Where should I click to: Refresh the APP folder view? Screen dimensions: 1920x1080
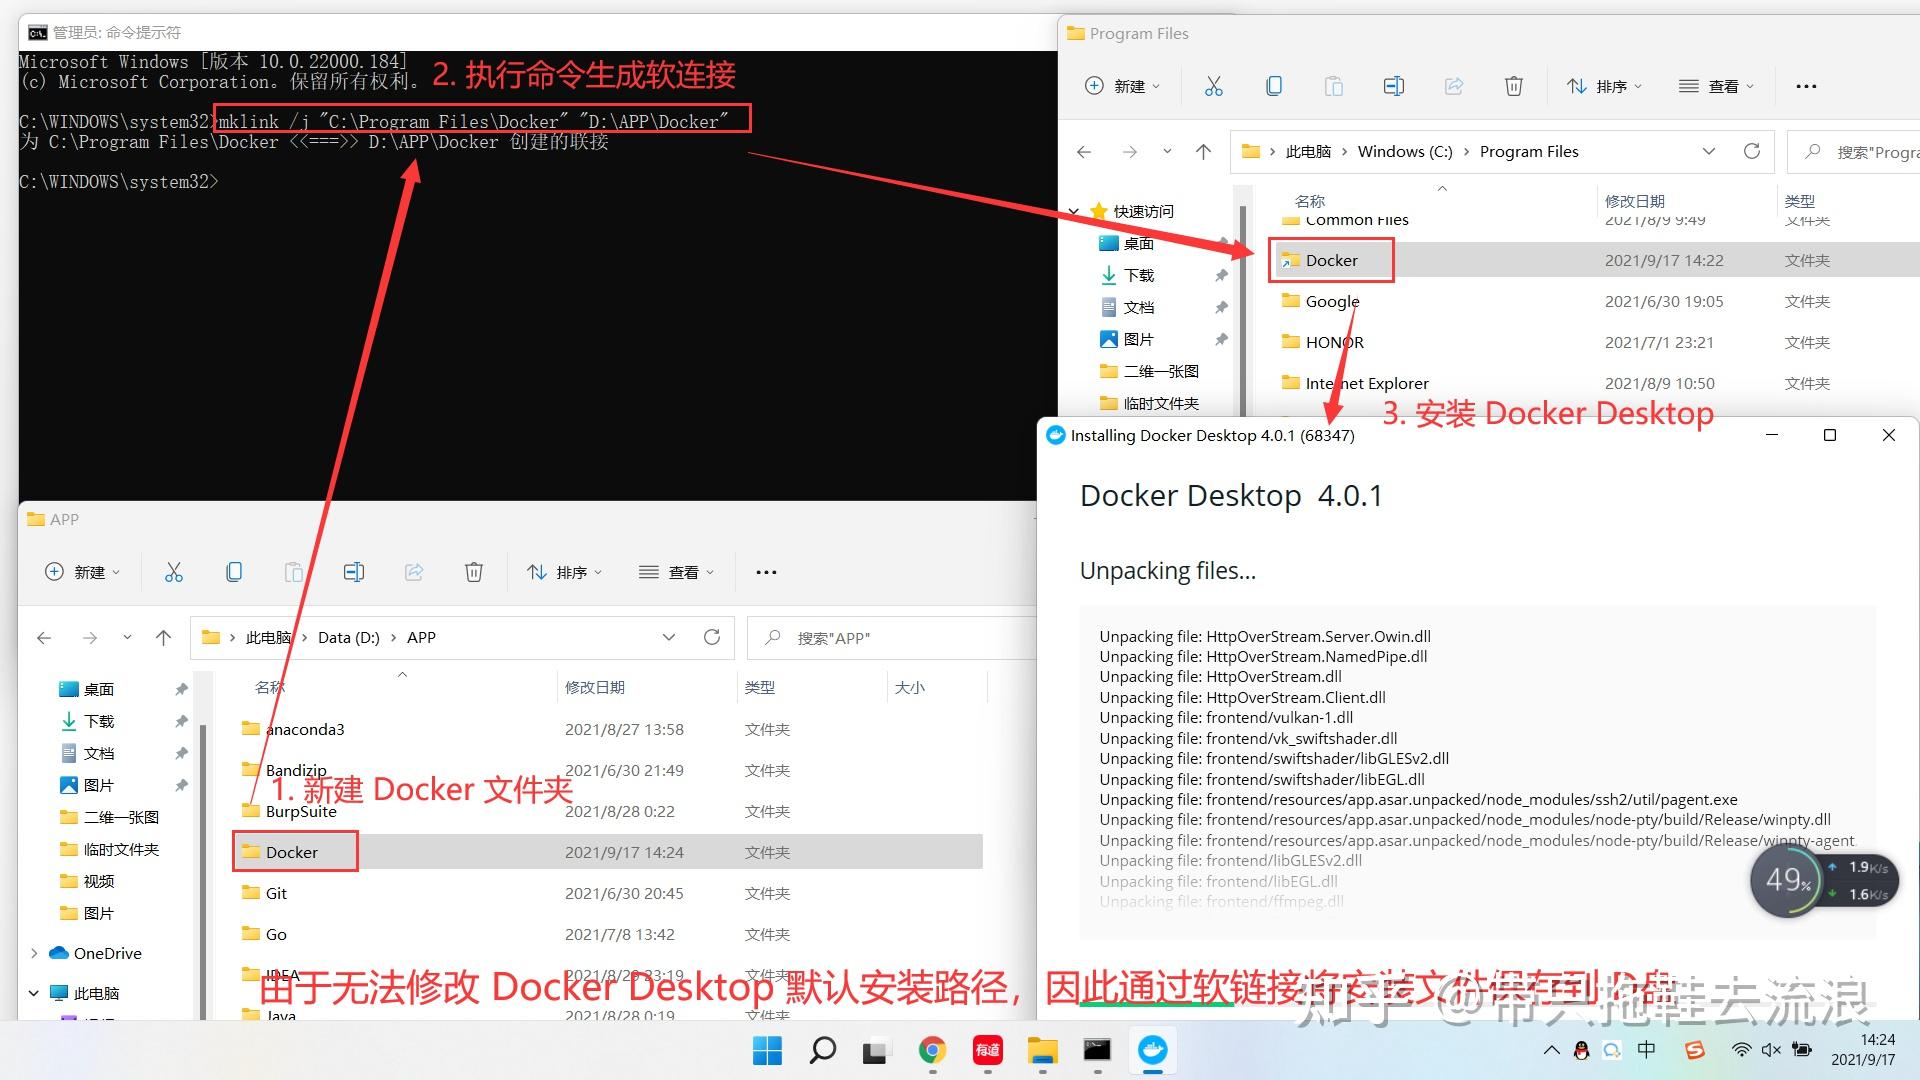[x=712, y=637]
